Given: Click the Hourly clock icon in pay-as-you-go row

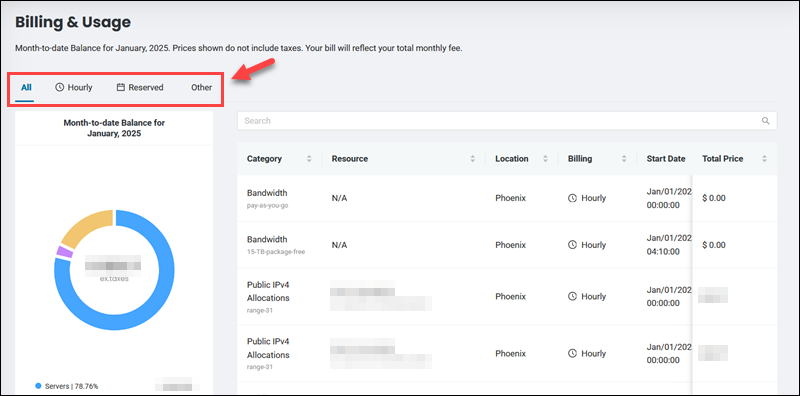Looking at the screenshot, I should [x=572, y=198].
